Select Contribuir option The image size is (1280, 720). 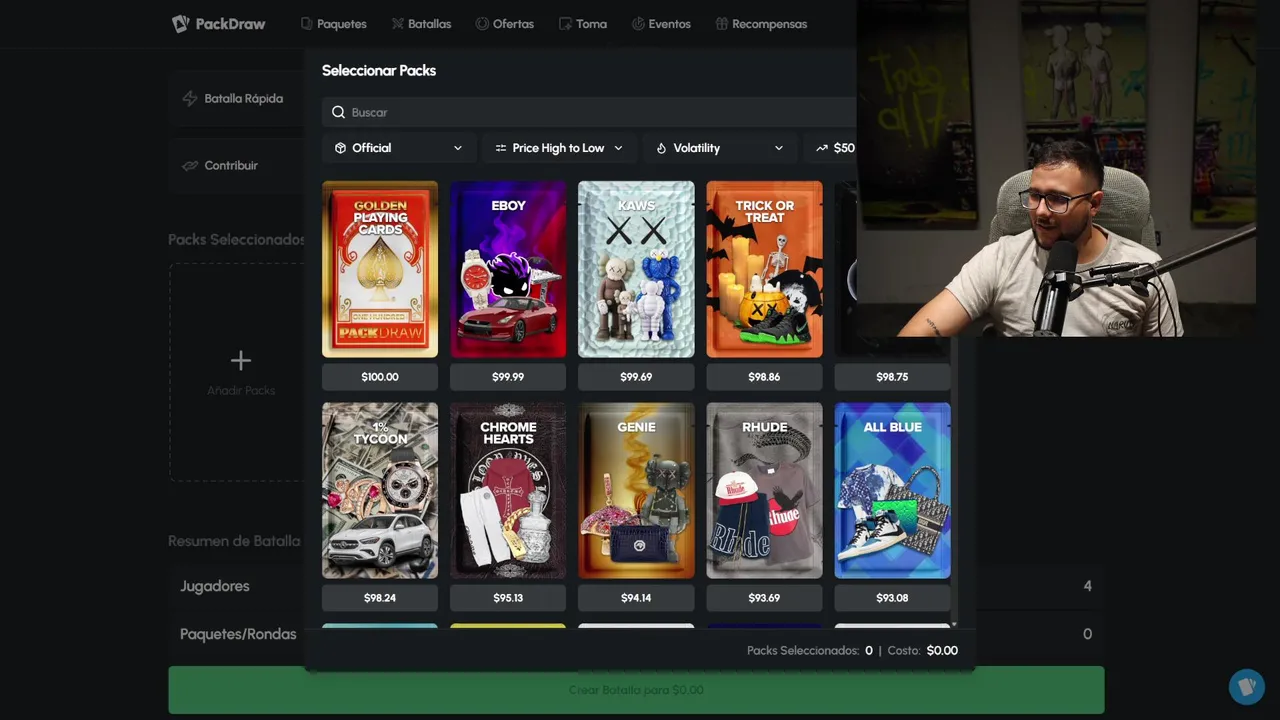[237, 165]
